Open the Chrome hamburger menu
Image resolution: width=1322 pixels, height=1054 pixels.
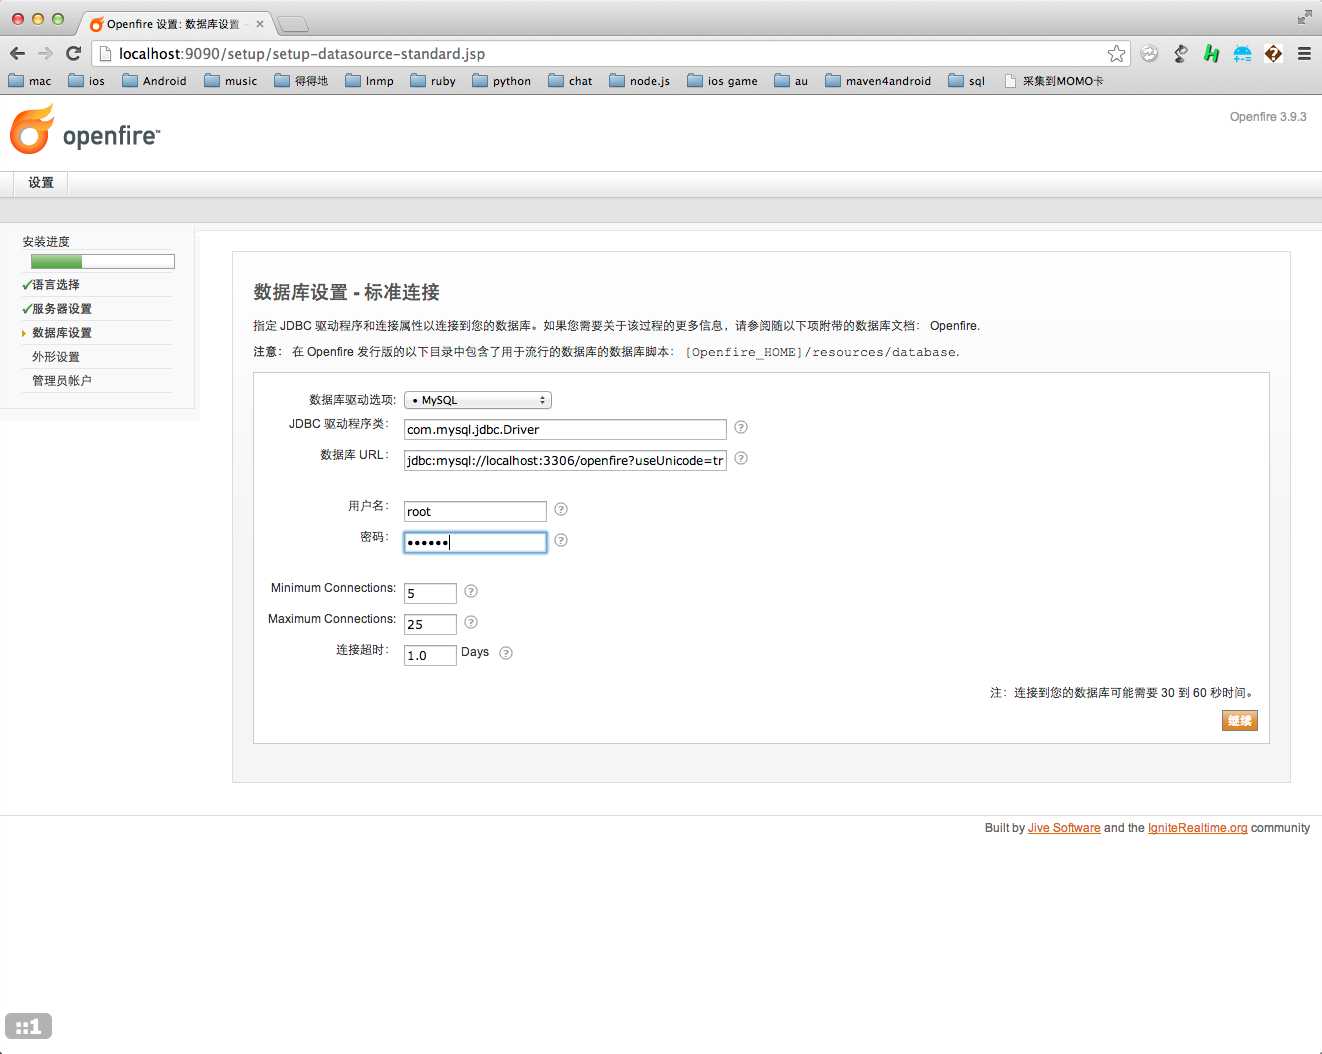[1304, 54]
